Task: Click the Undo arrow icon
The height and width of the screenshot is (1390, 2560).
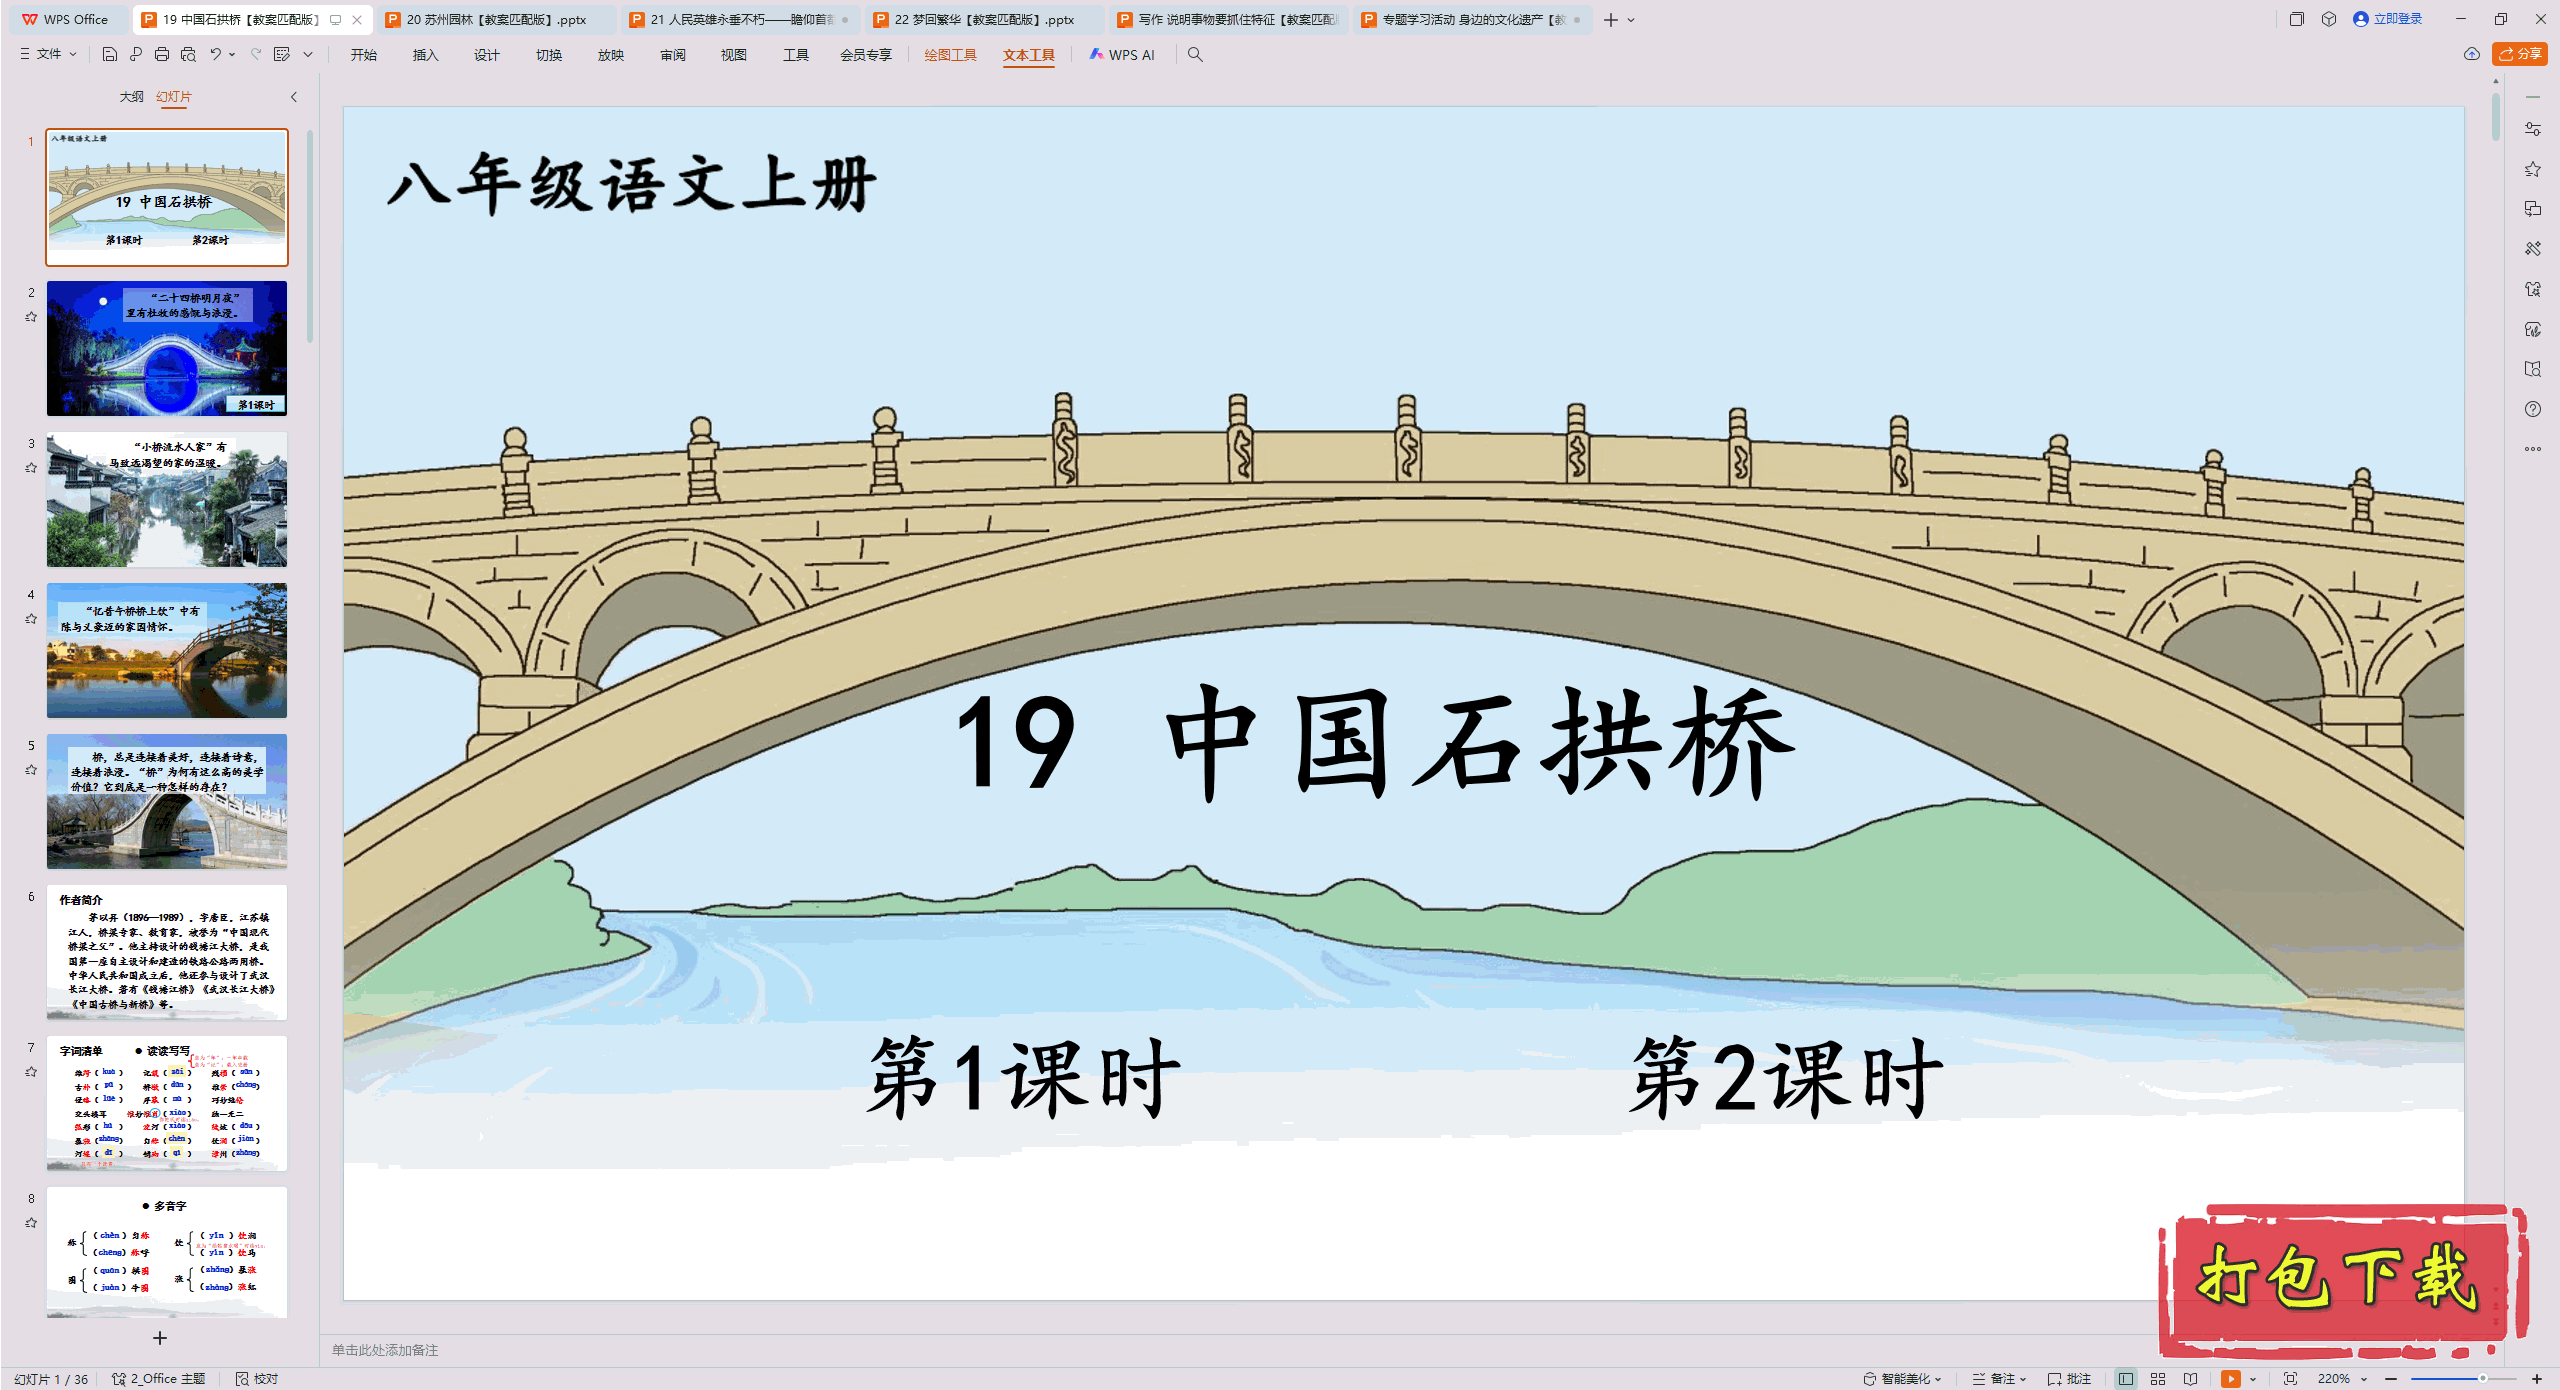Action: tap(215, 54)
